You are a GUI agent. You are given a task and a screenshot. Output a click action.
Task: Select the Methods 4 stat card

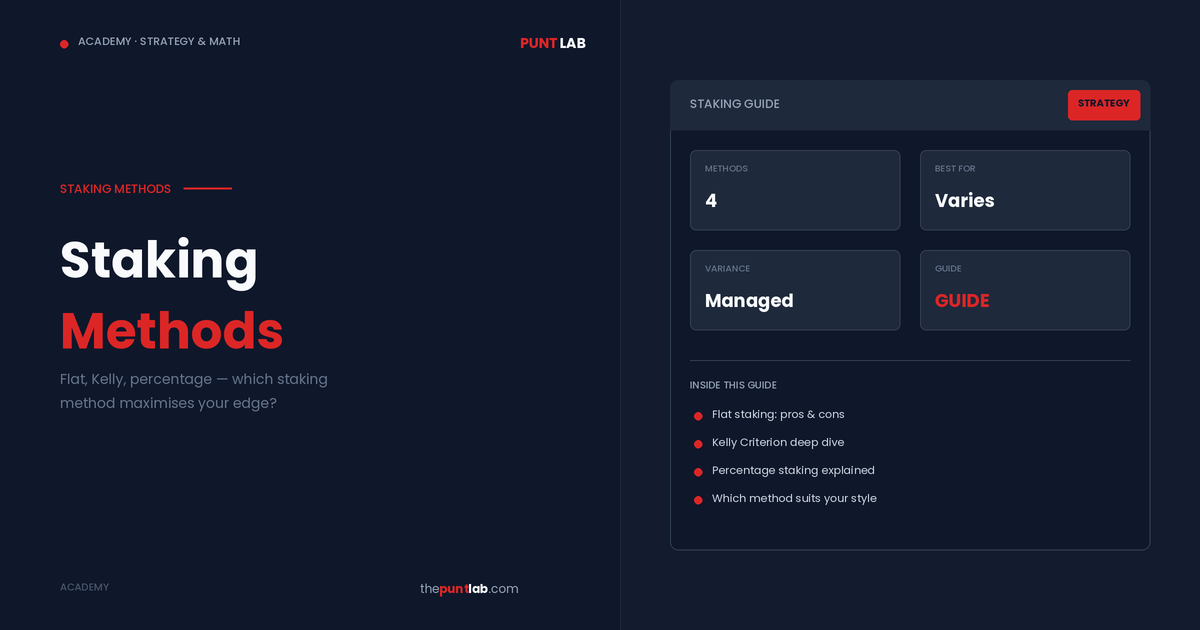click(x=795, y=190)
